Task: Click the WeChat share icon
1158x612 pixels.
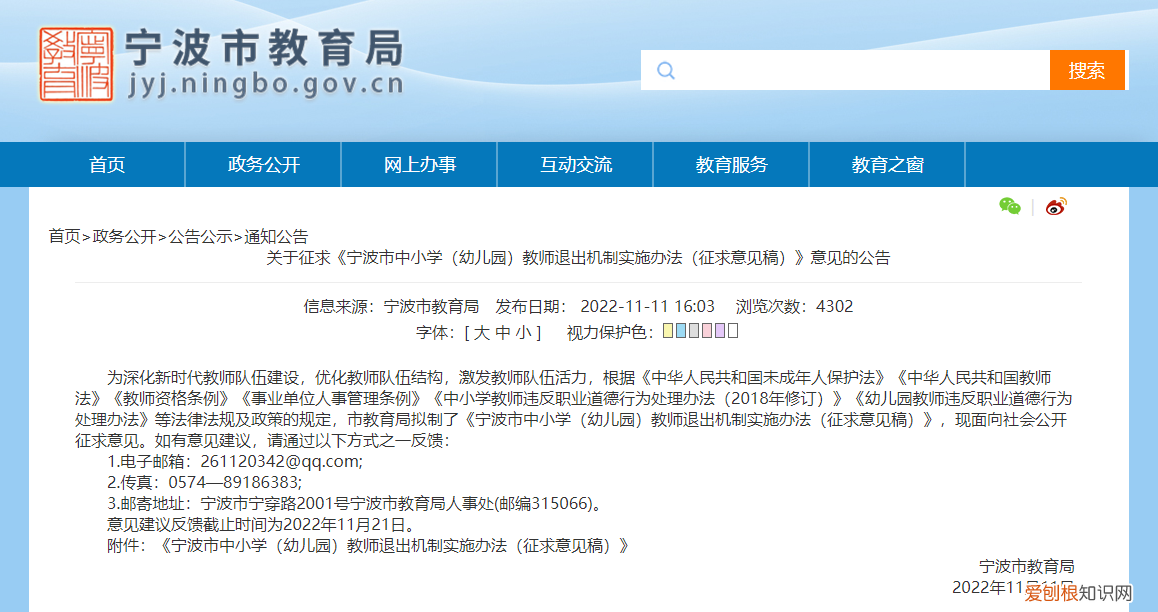Action: [1009, 206]
